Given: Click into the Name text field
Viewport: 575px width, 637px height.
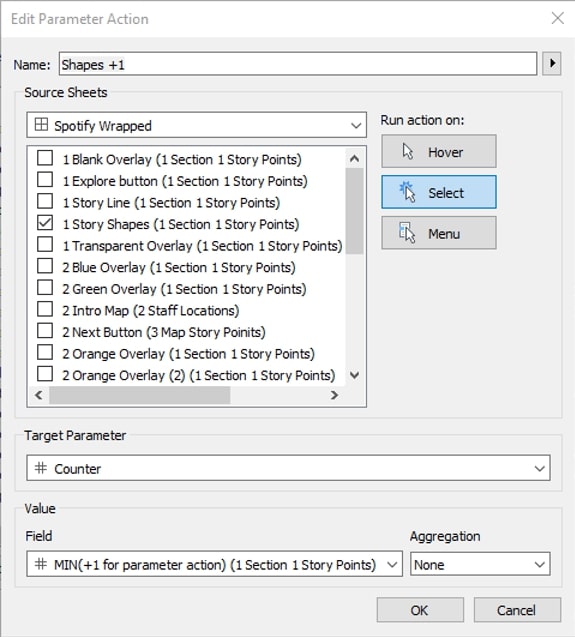Looking at the screenshot, I should pyautogui.click(x=298, y=64).
